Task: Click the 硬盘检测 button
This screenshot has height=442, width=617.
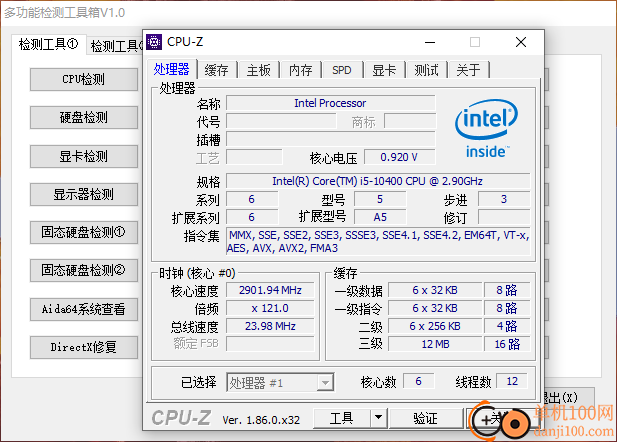Action: pyautogui.click(x=84, y=117)
